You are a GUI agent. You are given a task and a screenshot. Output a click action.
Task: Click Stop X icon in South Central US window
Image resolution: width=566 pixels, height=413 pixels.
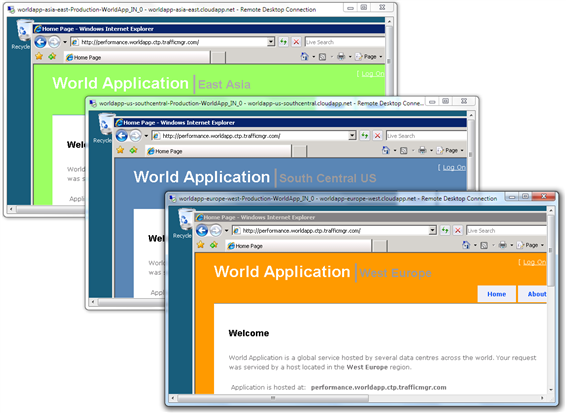click(x=377, y=136)
